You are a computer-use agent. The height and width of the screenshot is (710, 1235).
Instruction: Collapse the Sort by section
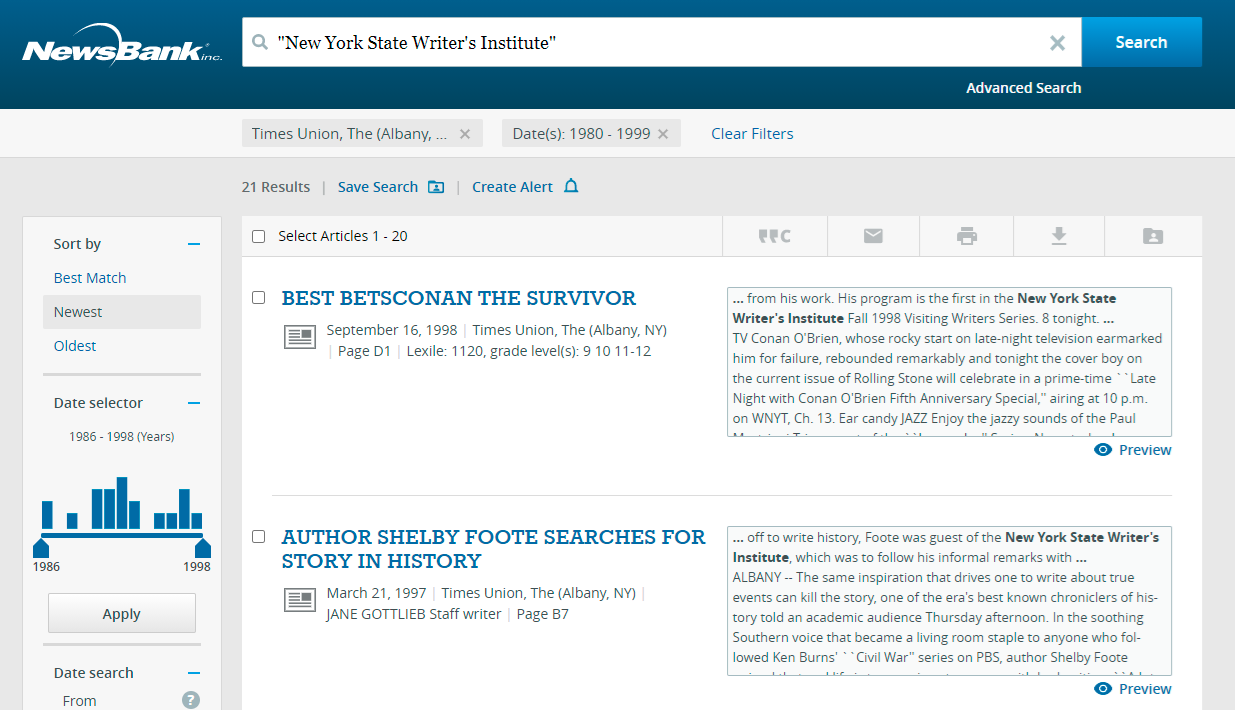coord(194,244)
